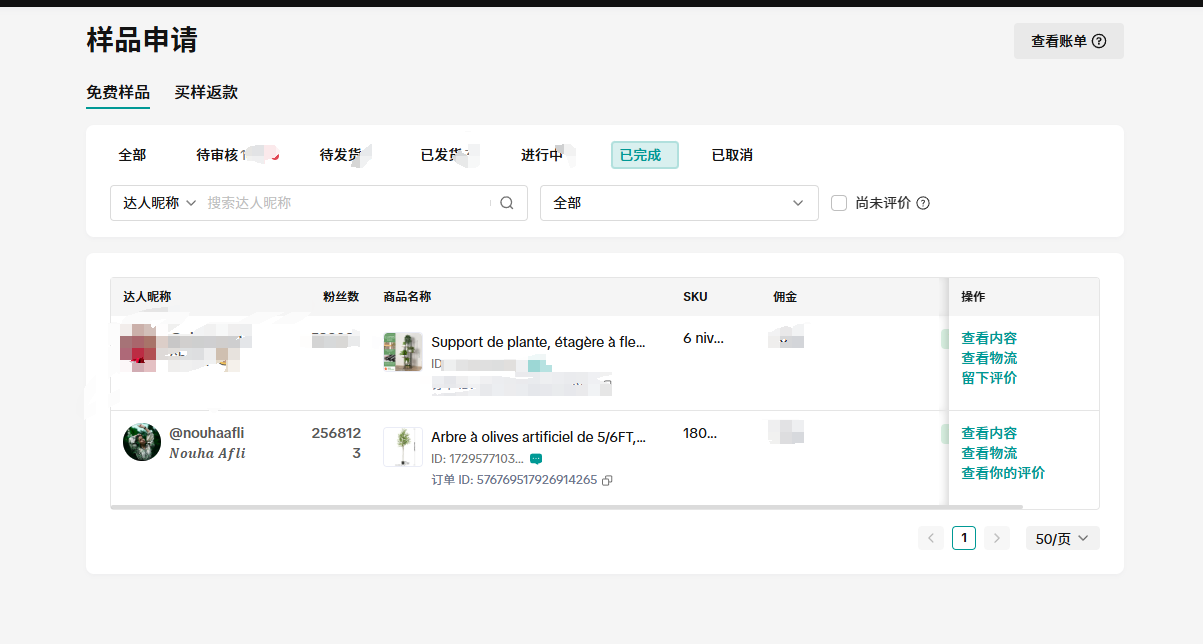
Task: Expand the 达人昵称 search type dropdown
Action: (x=160, y=203)
